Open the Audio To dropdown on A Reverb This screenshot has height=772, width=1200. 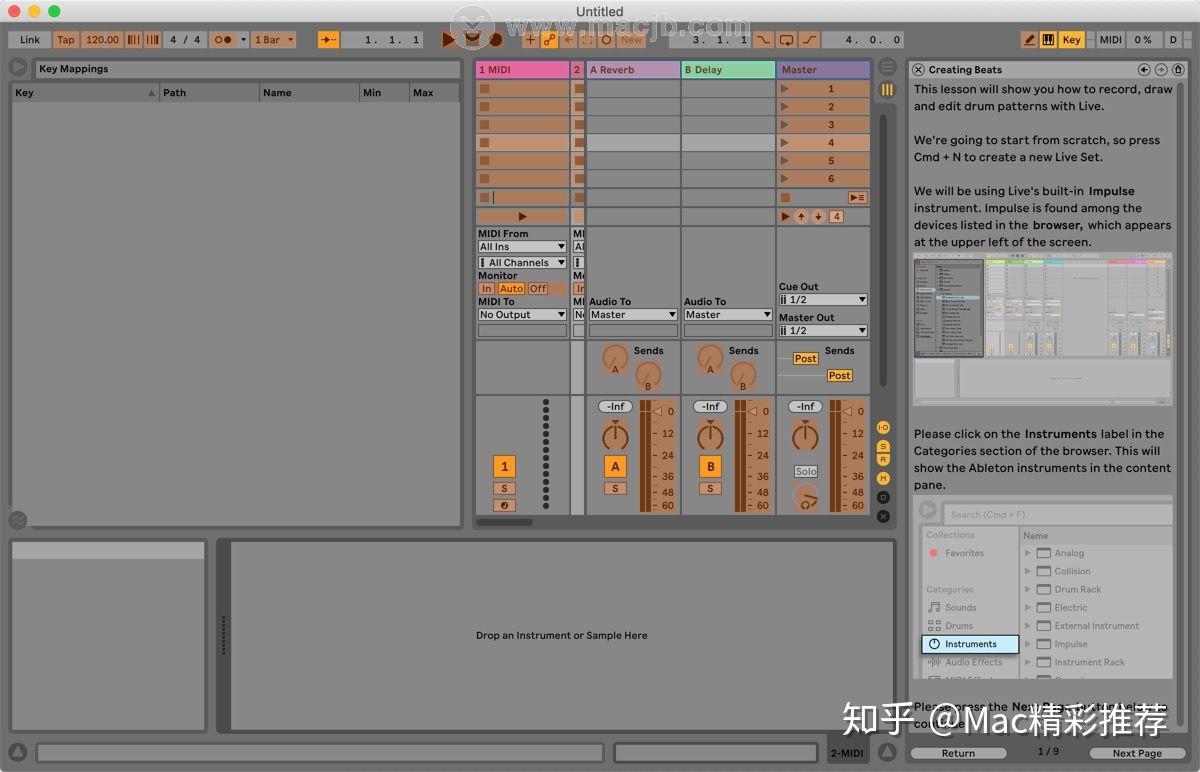tap(632, 314)
